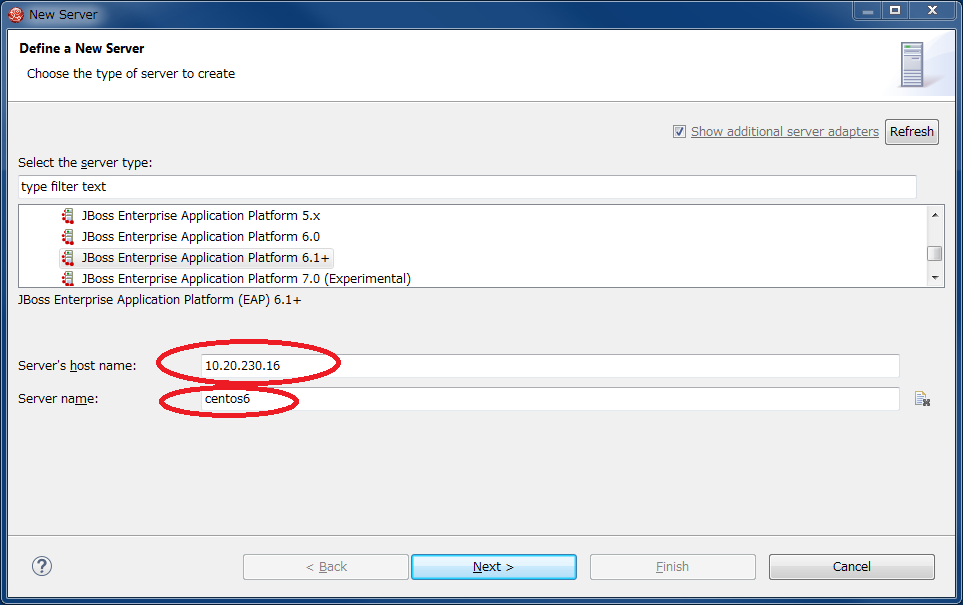Click the Refresh button
This screenshot has height=605, width=963.
(911, 131)
